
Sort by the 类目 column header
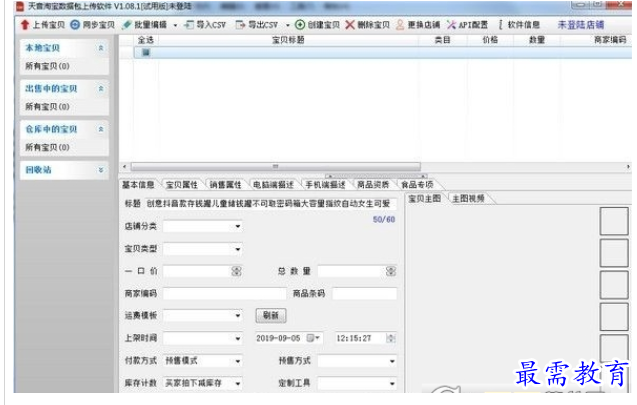point(442,40)
